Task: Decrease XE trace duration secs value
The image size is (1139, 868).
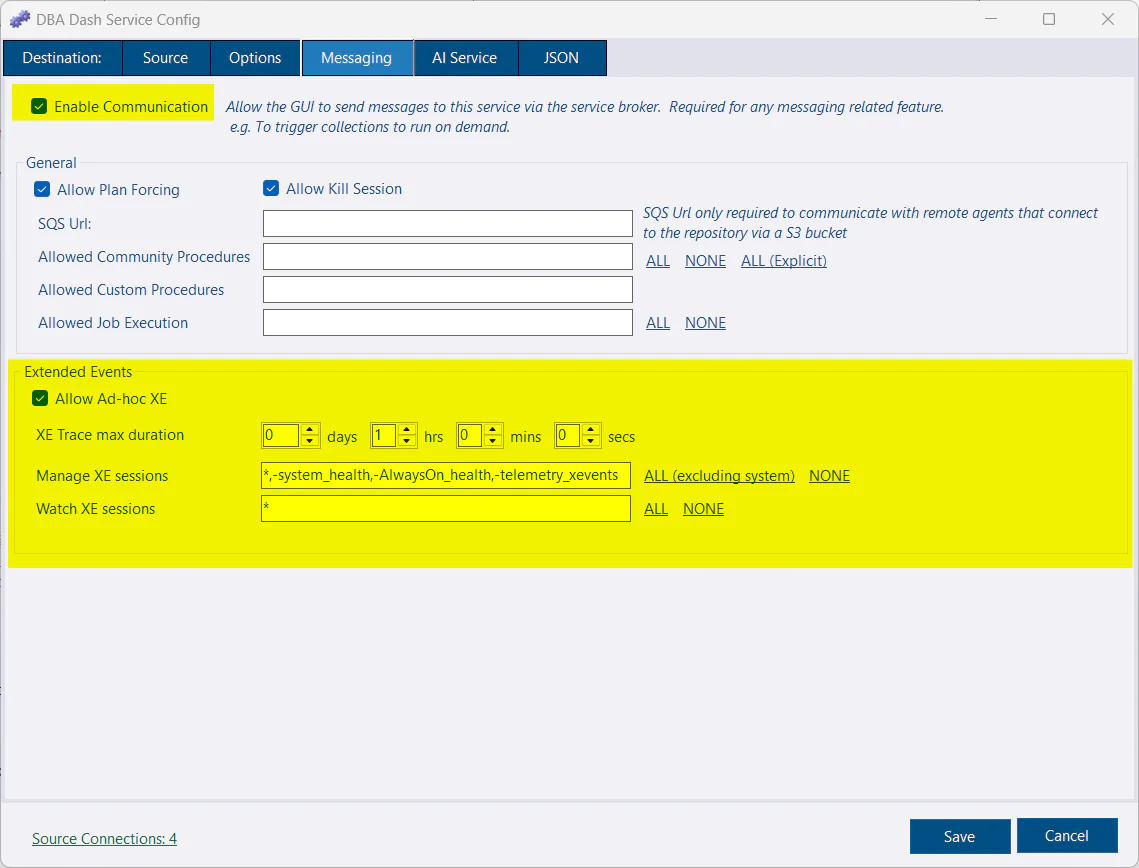Action: click(x=591, y=441)
